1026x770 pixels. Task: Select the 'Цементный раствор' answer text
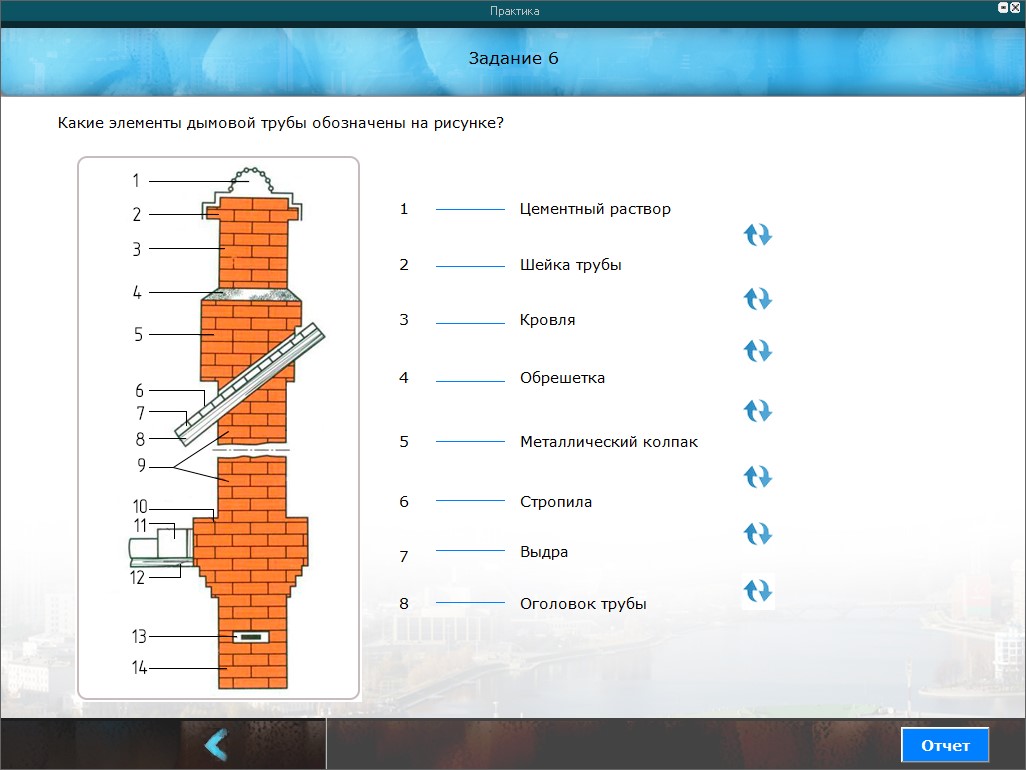point(595,209)
